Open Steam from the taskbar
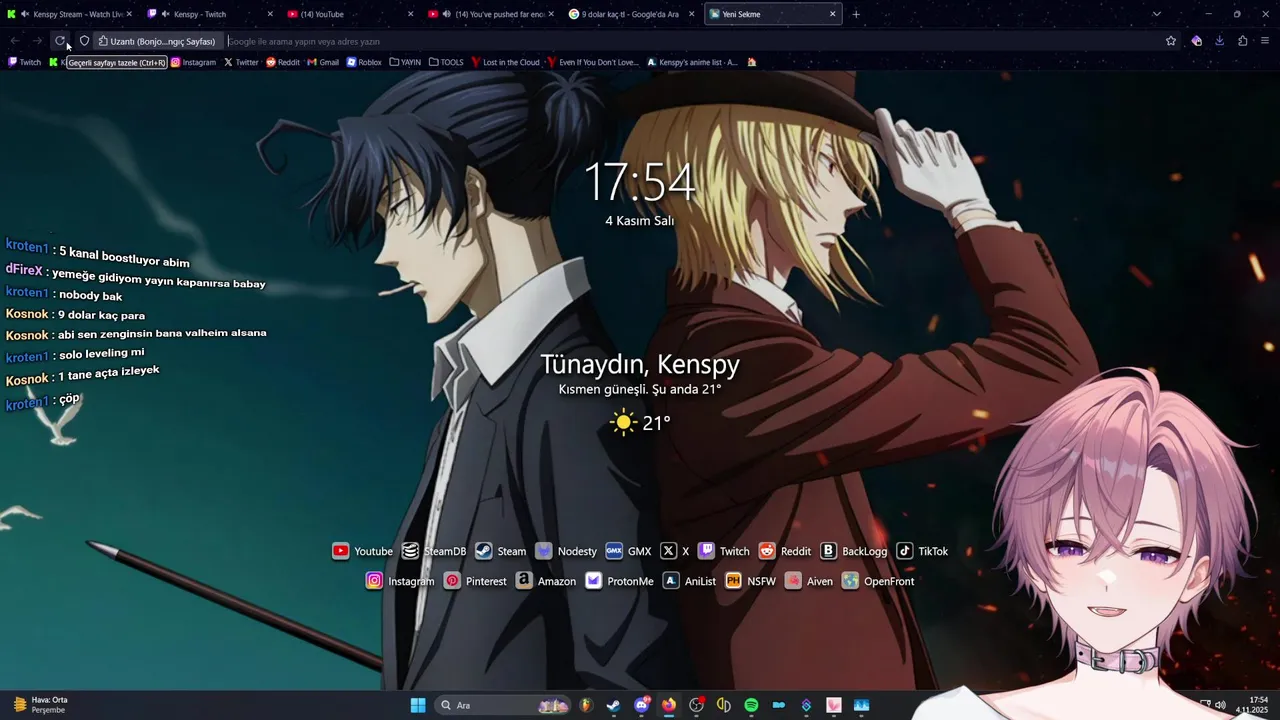 click(613, 705)
